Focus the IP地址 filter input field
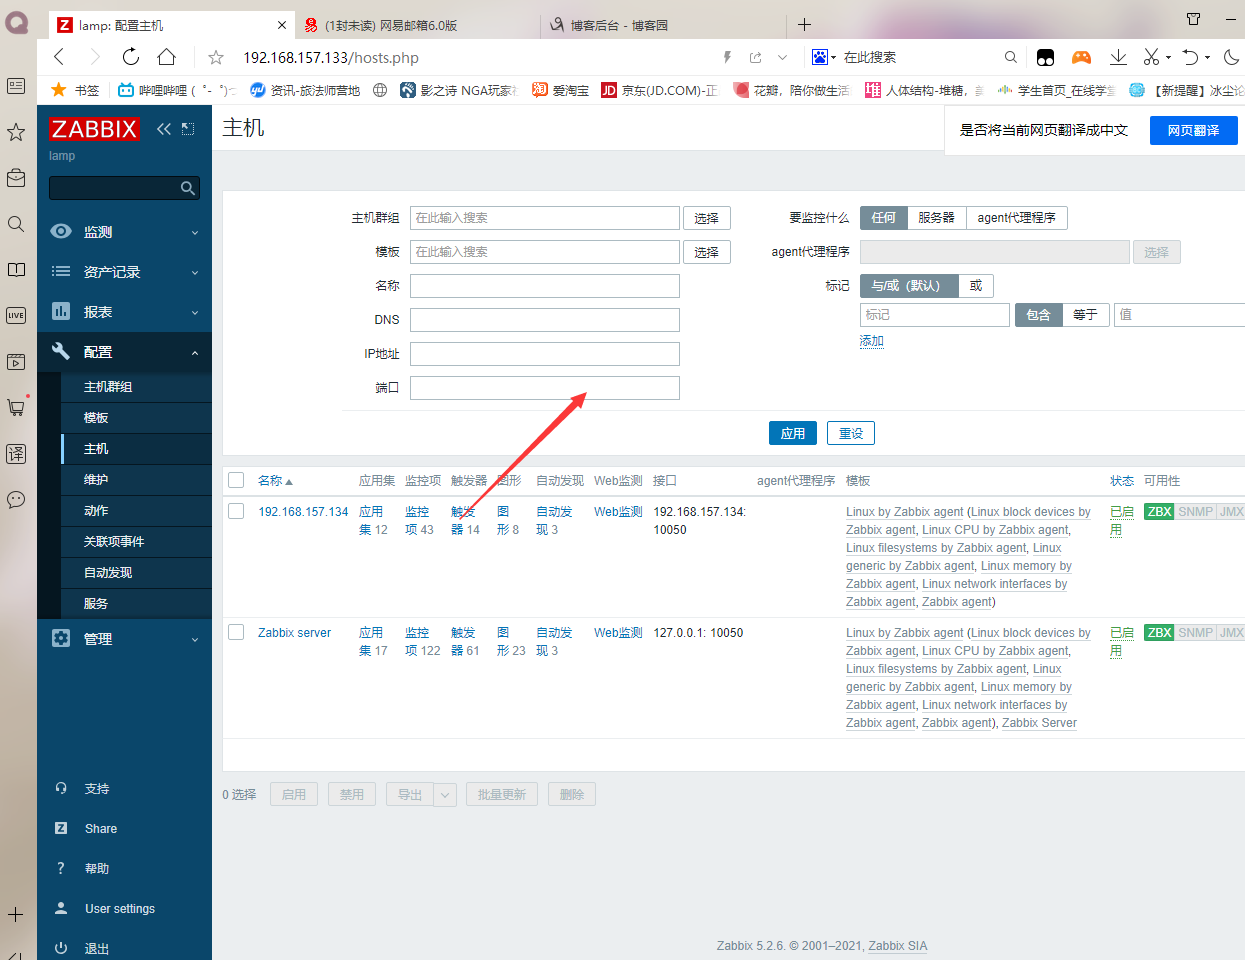The image size is (1245, 960). coord(545,354)
